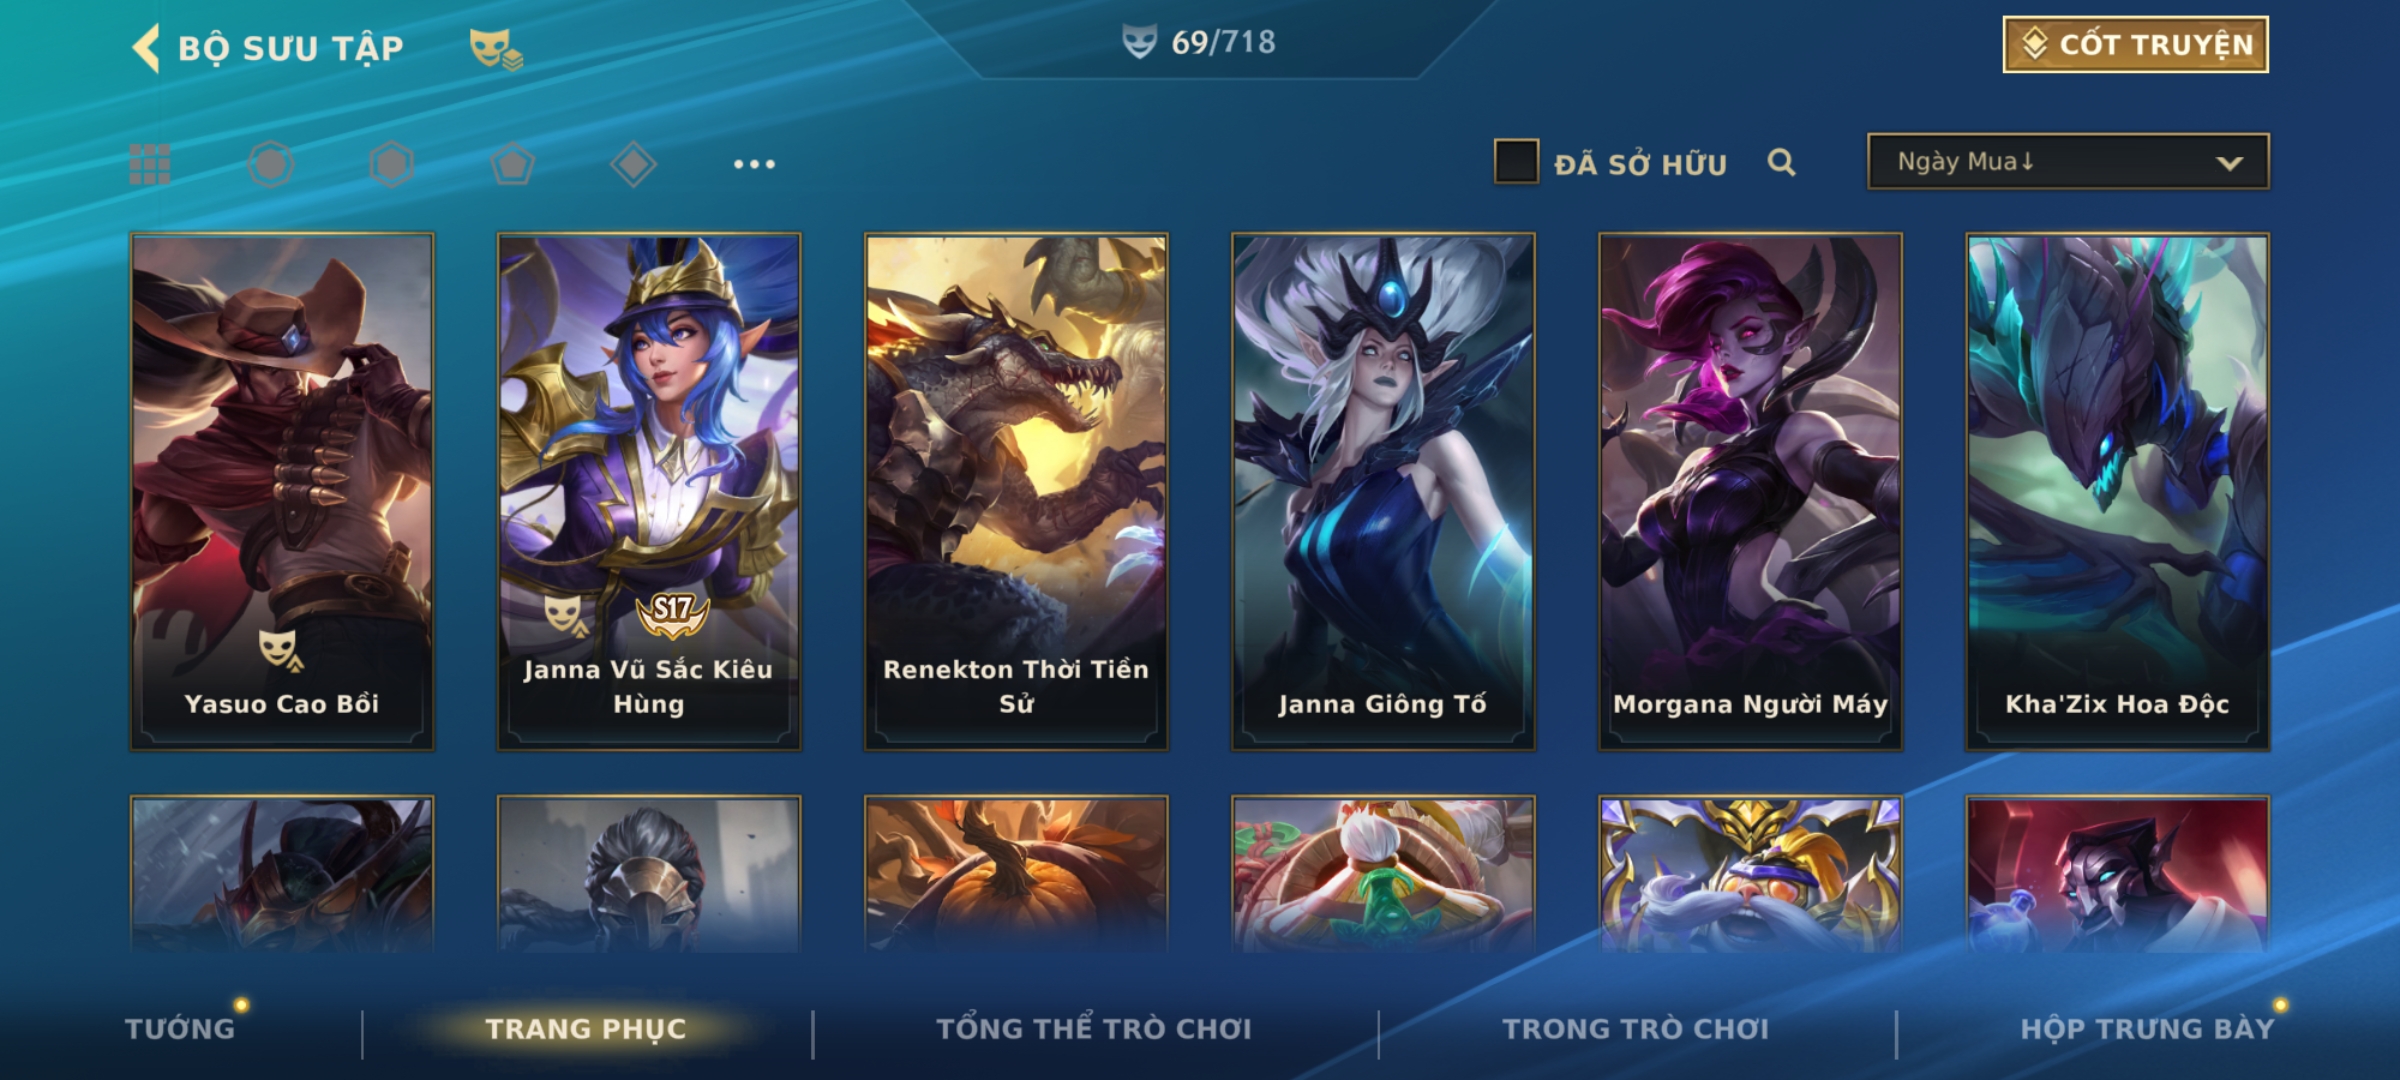Select the first hexagon rarity filter
Image resolution: width=2400 pixels, height=1080 pixels.
coord(270,164)
